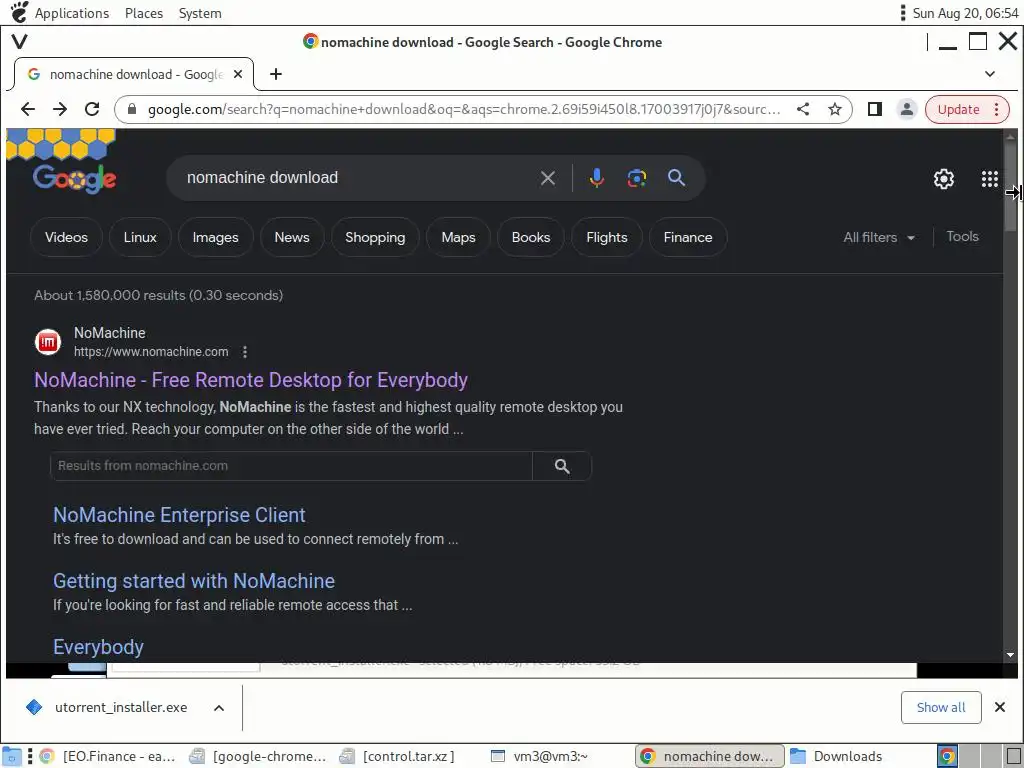Open the V window menu icon

coord(20,42)
